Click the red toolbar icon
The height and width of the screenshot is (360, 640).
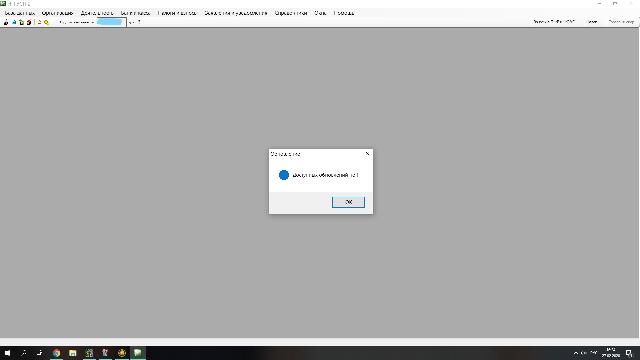tap(29, 22)
